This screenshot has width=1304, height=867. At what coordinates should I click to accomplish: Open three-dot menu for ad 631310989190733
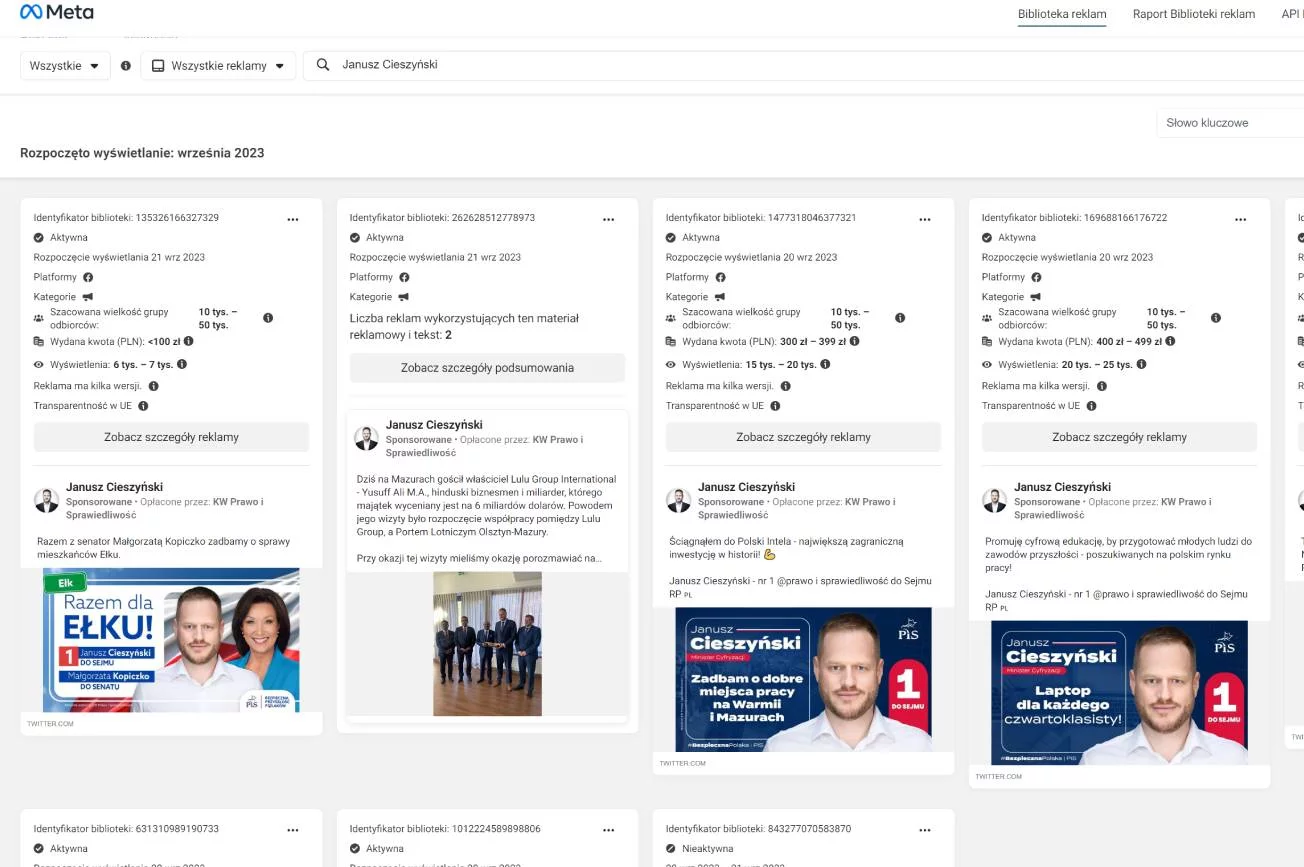293,829
